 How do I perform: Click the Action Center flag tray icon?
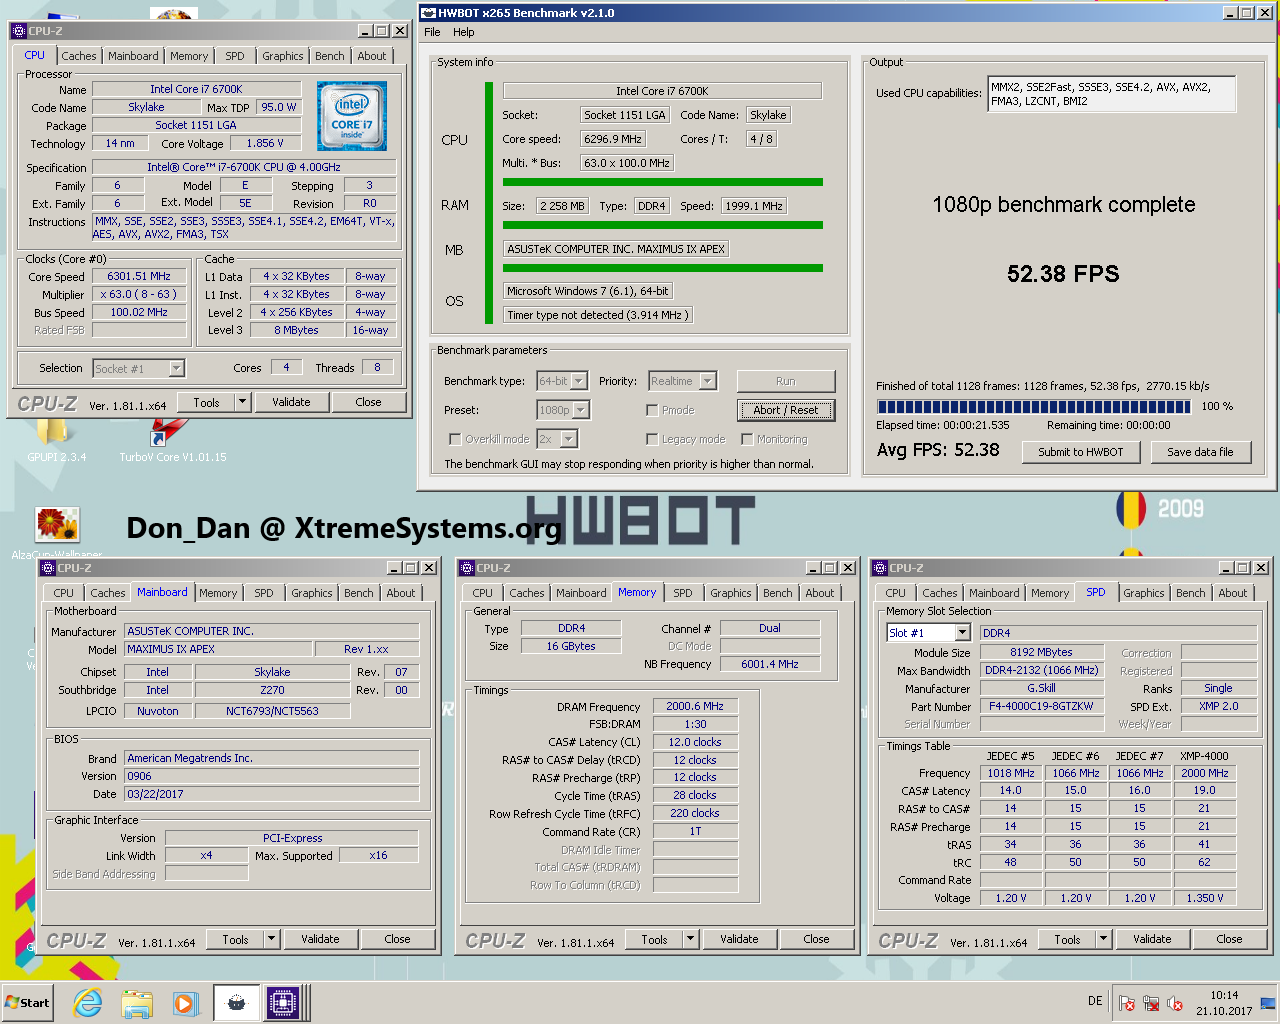click(x=1127, y=1003)
